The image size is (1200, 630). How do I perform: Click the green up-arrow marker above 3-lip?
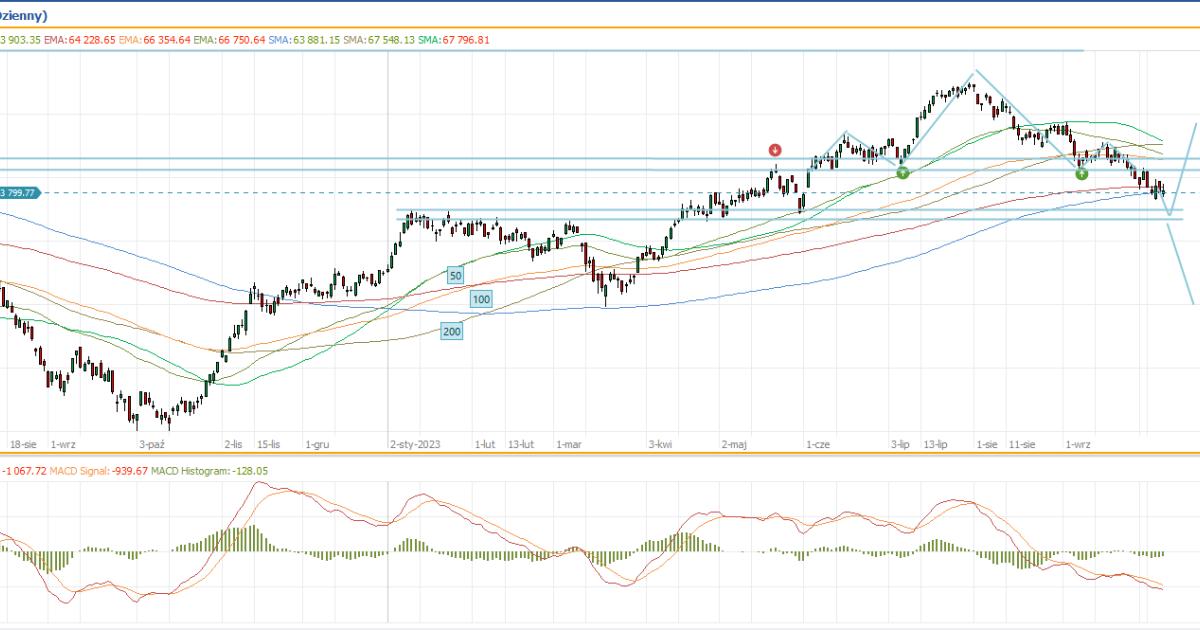tap(903, 173)
